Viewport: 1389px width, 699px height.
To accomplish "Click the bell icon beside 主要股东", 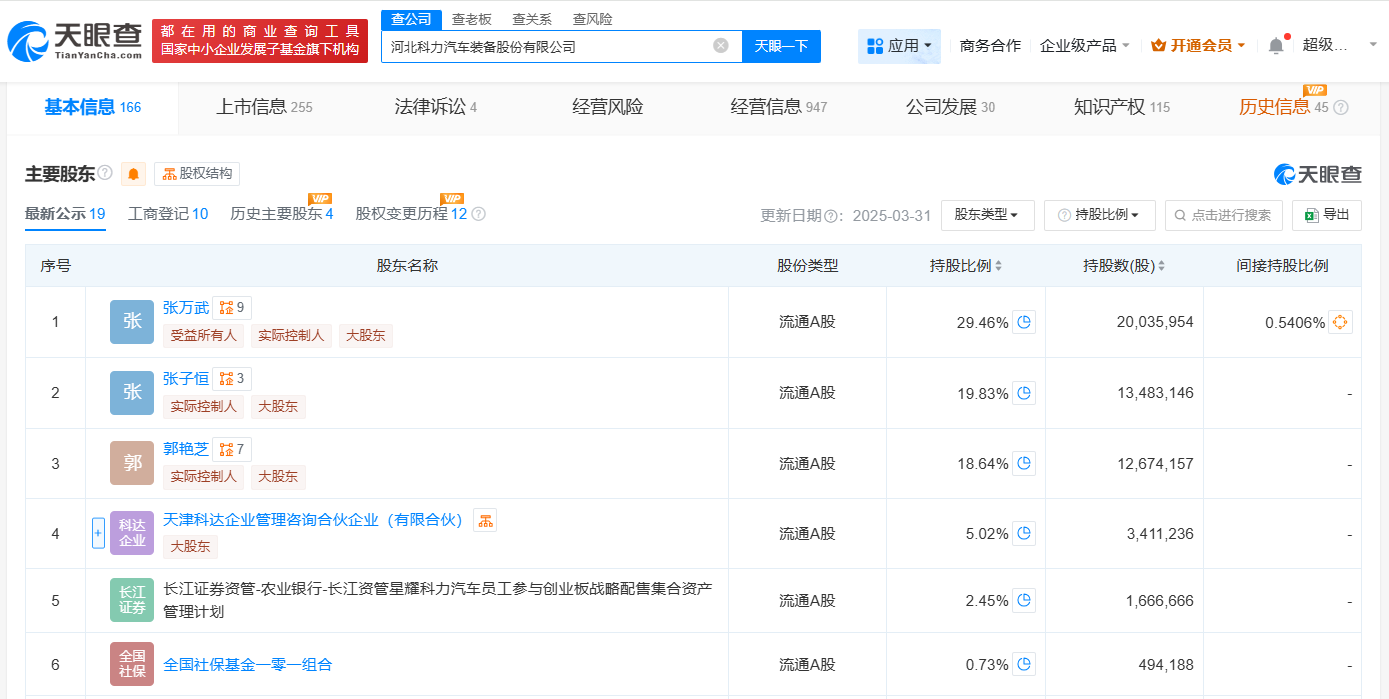I will (134, 173).
